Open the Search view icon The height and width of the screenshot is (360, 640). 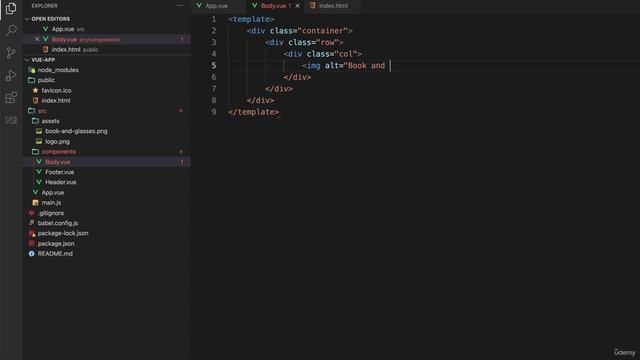[x=11, y=30]
